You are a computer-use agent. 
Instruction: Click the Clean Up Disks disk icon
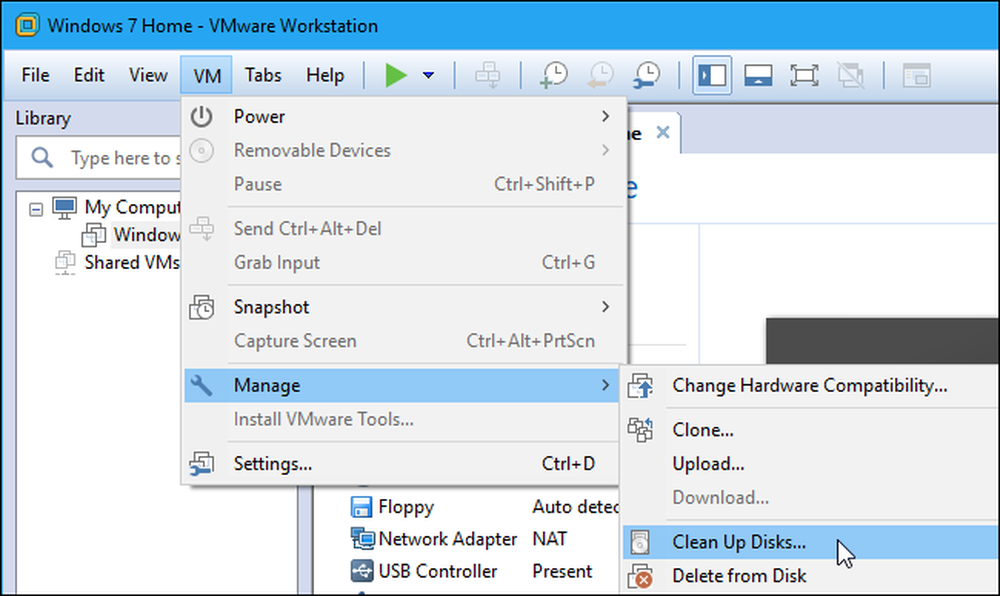point(640,542)
